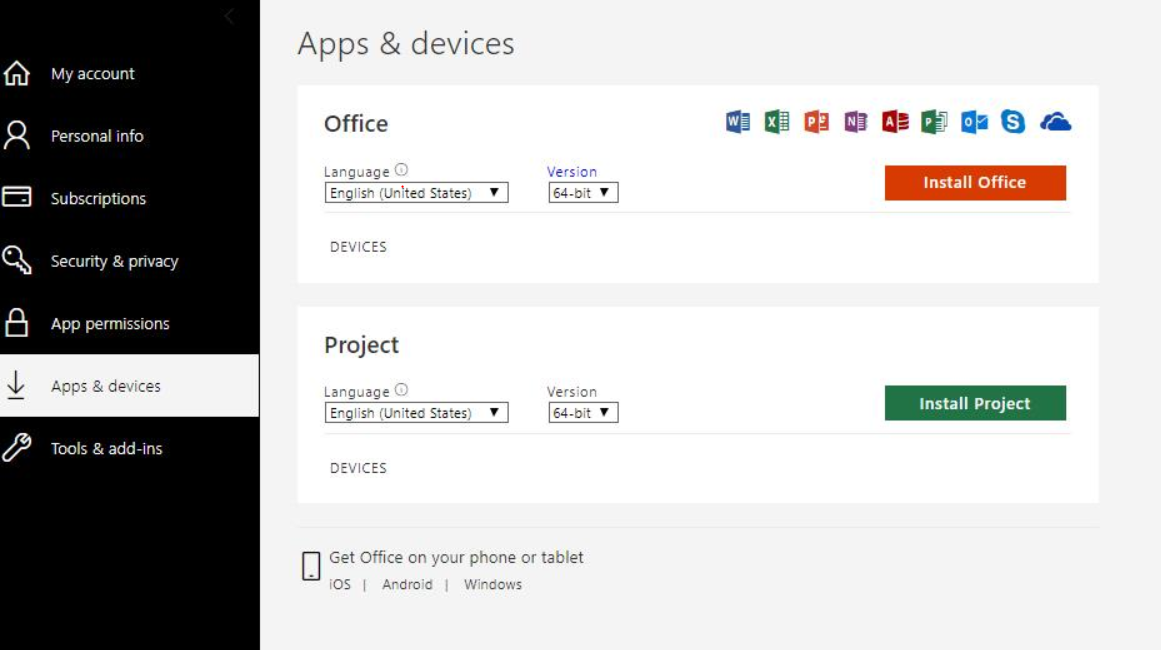Viewport: 1161px width, 650px height.
Task: Expand DEVICES under the Office section
Action: (x=358, y=247)
